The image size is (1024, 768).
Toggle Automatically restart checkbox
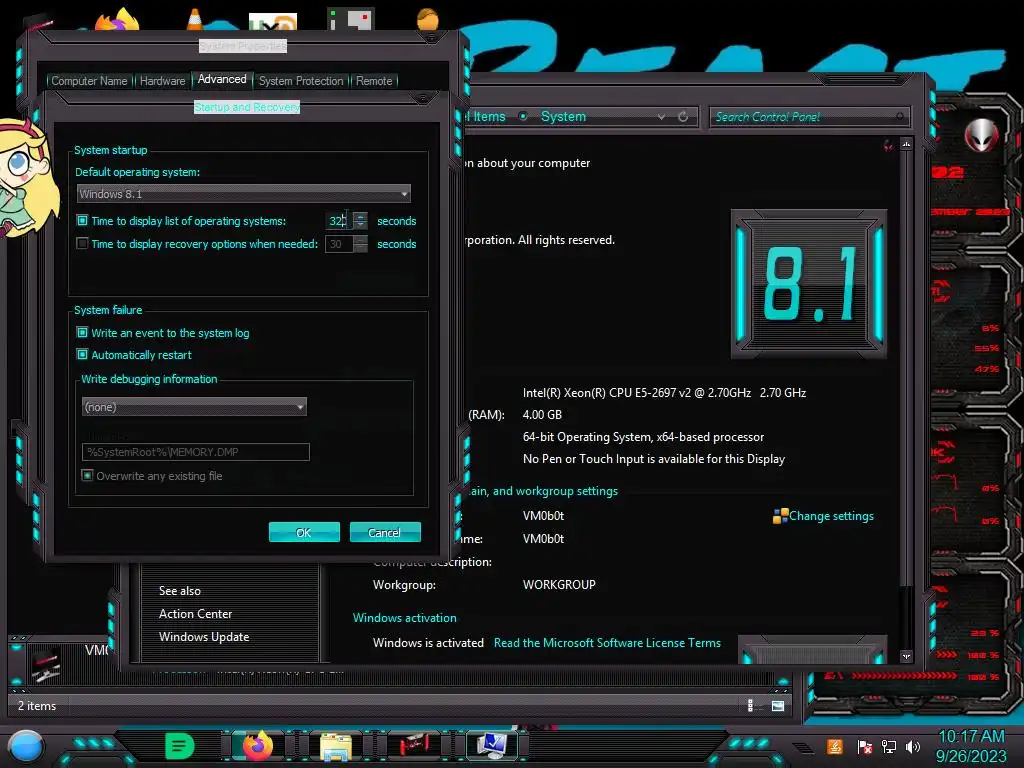coord(82,355)
